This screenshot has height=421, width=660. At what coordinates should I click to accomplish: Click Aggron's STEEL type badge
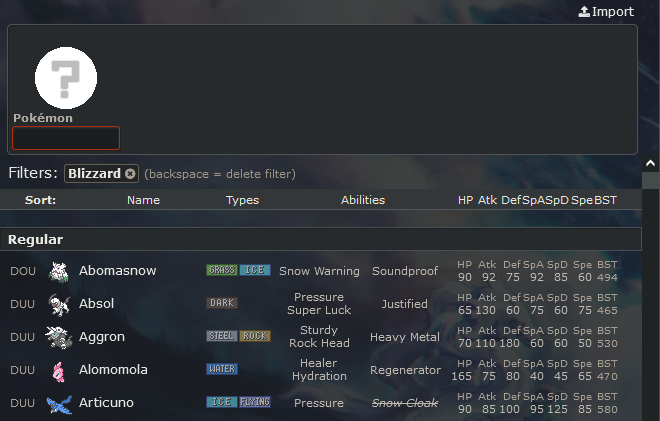coord(222,336)
